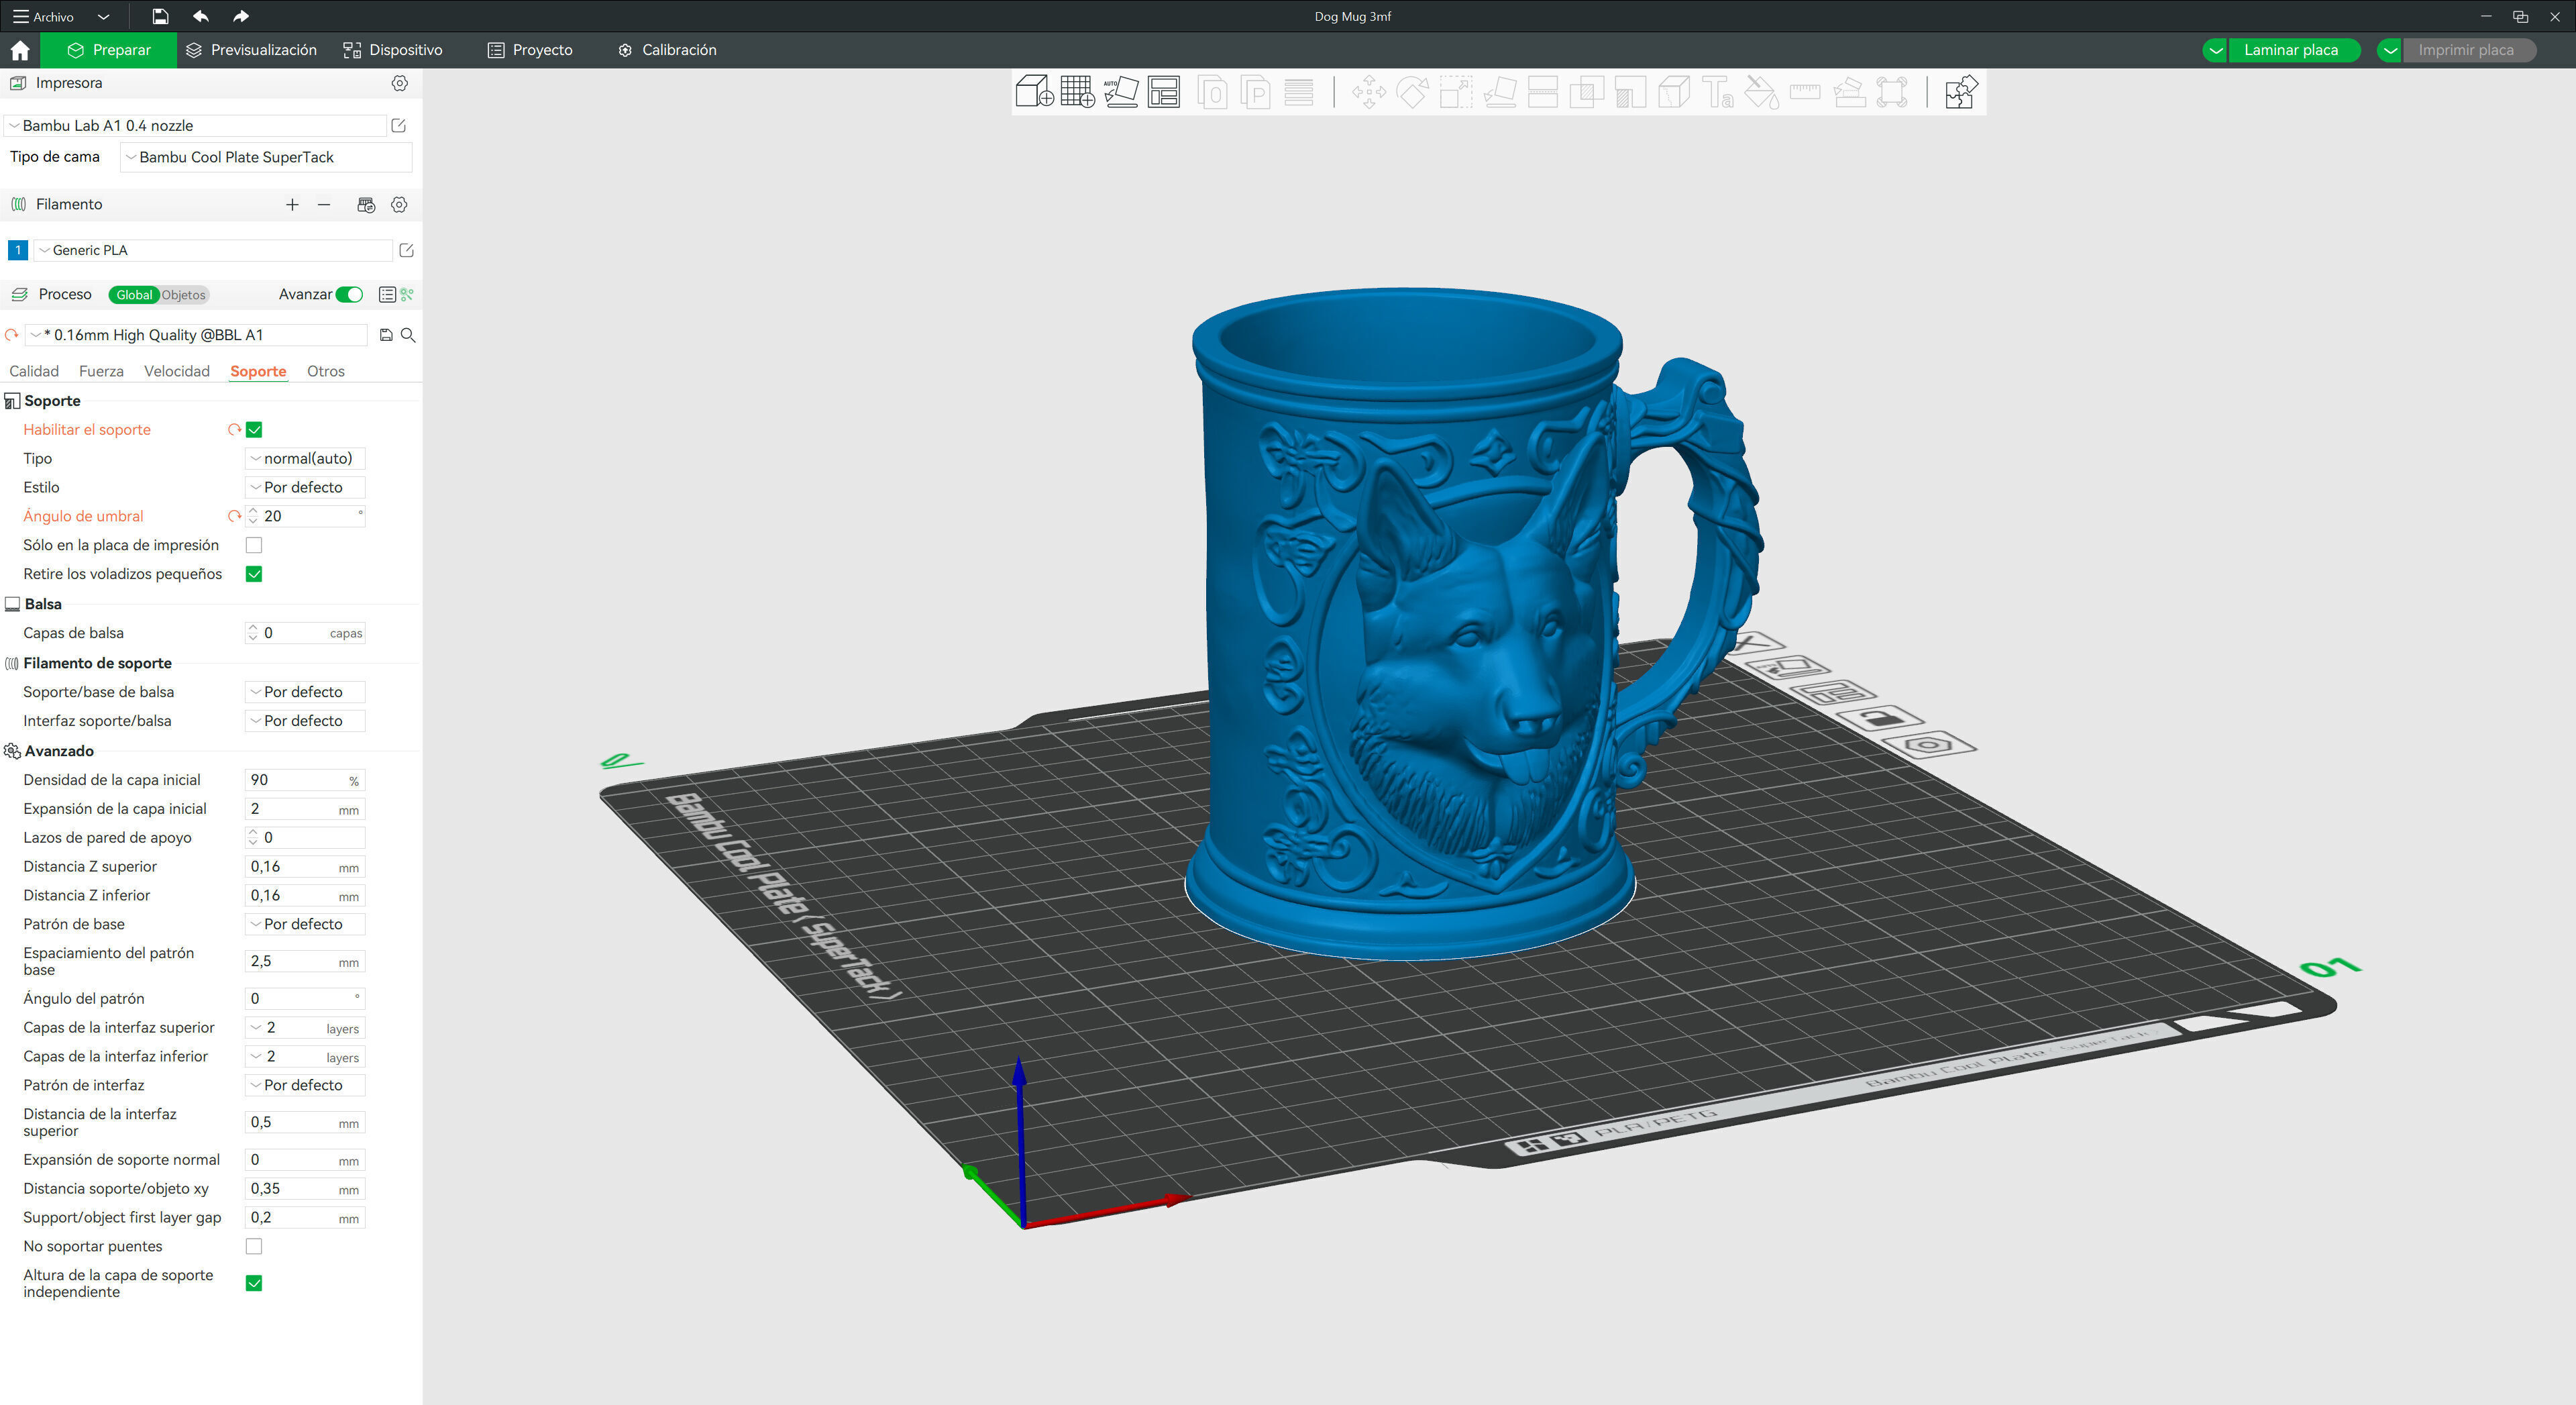Image resolution: width=2576 pixels, height=1405 pixels.
Task: Select the Lay on face tool
Action: pyautogui.click(x=1499, y=93)
